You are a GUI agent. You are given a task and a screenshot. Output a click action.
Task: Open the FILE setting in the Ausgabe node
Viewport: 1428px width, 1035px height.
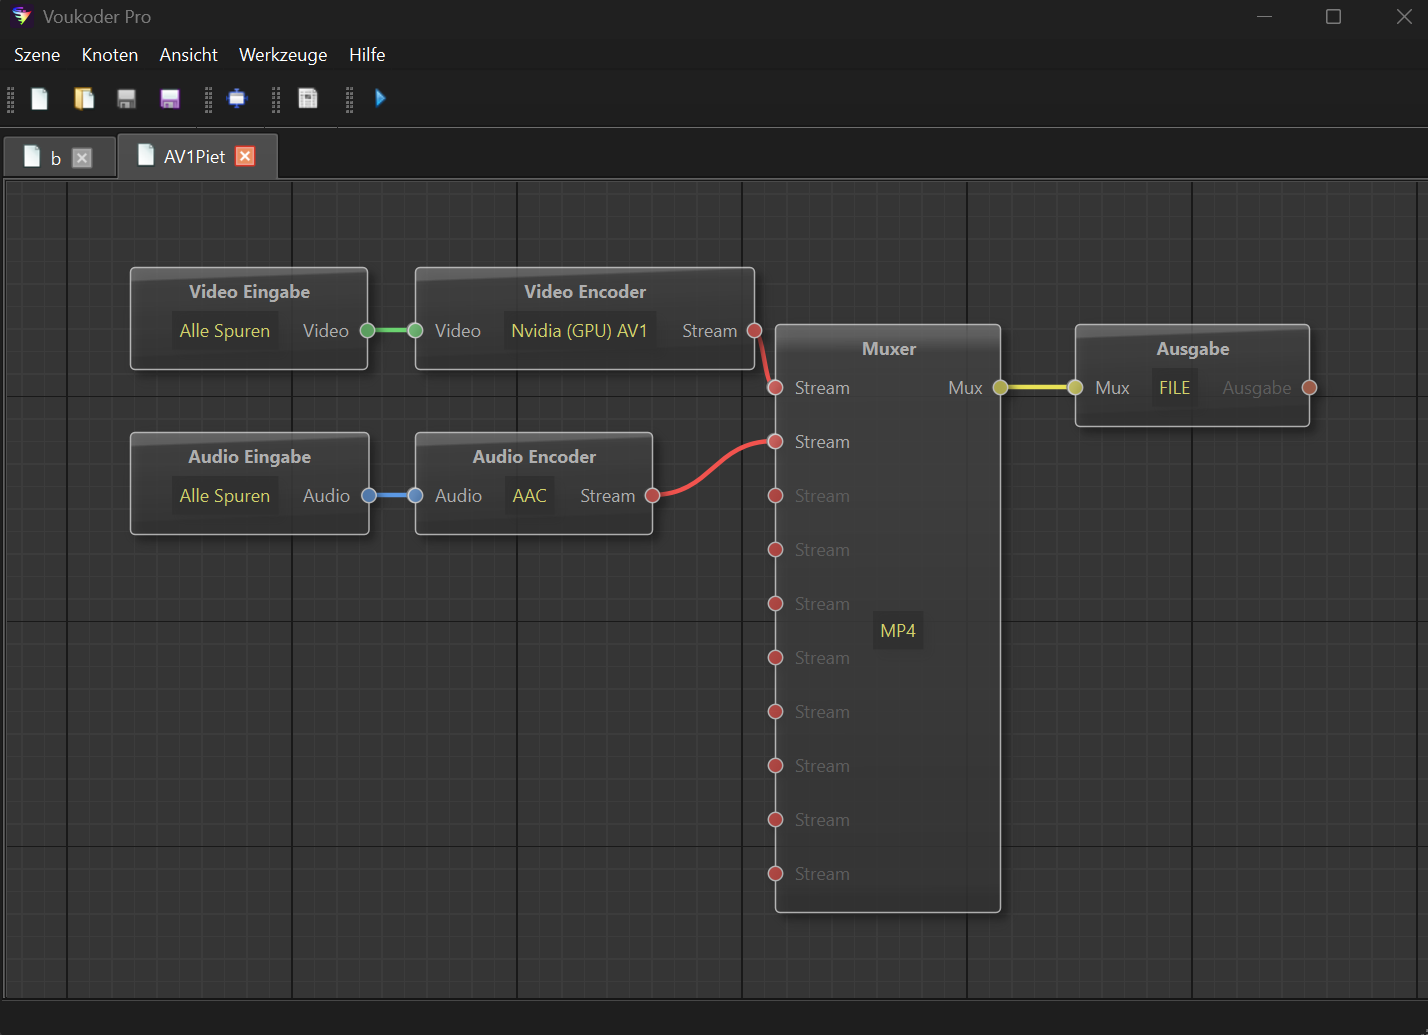(x=1175, y=388)
